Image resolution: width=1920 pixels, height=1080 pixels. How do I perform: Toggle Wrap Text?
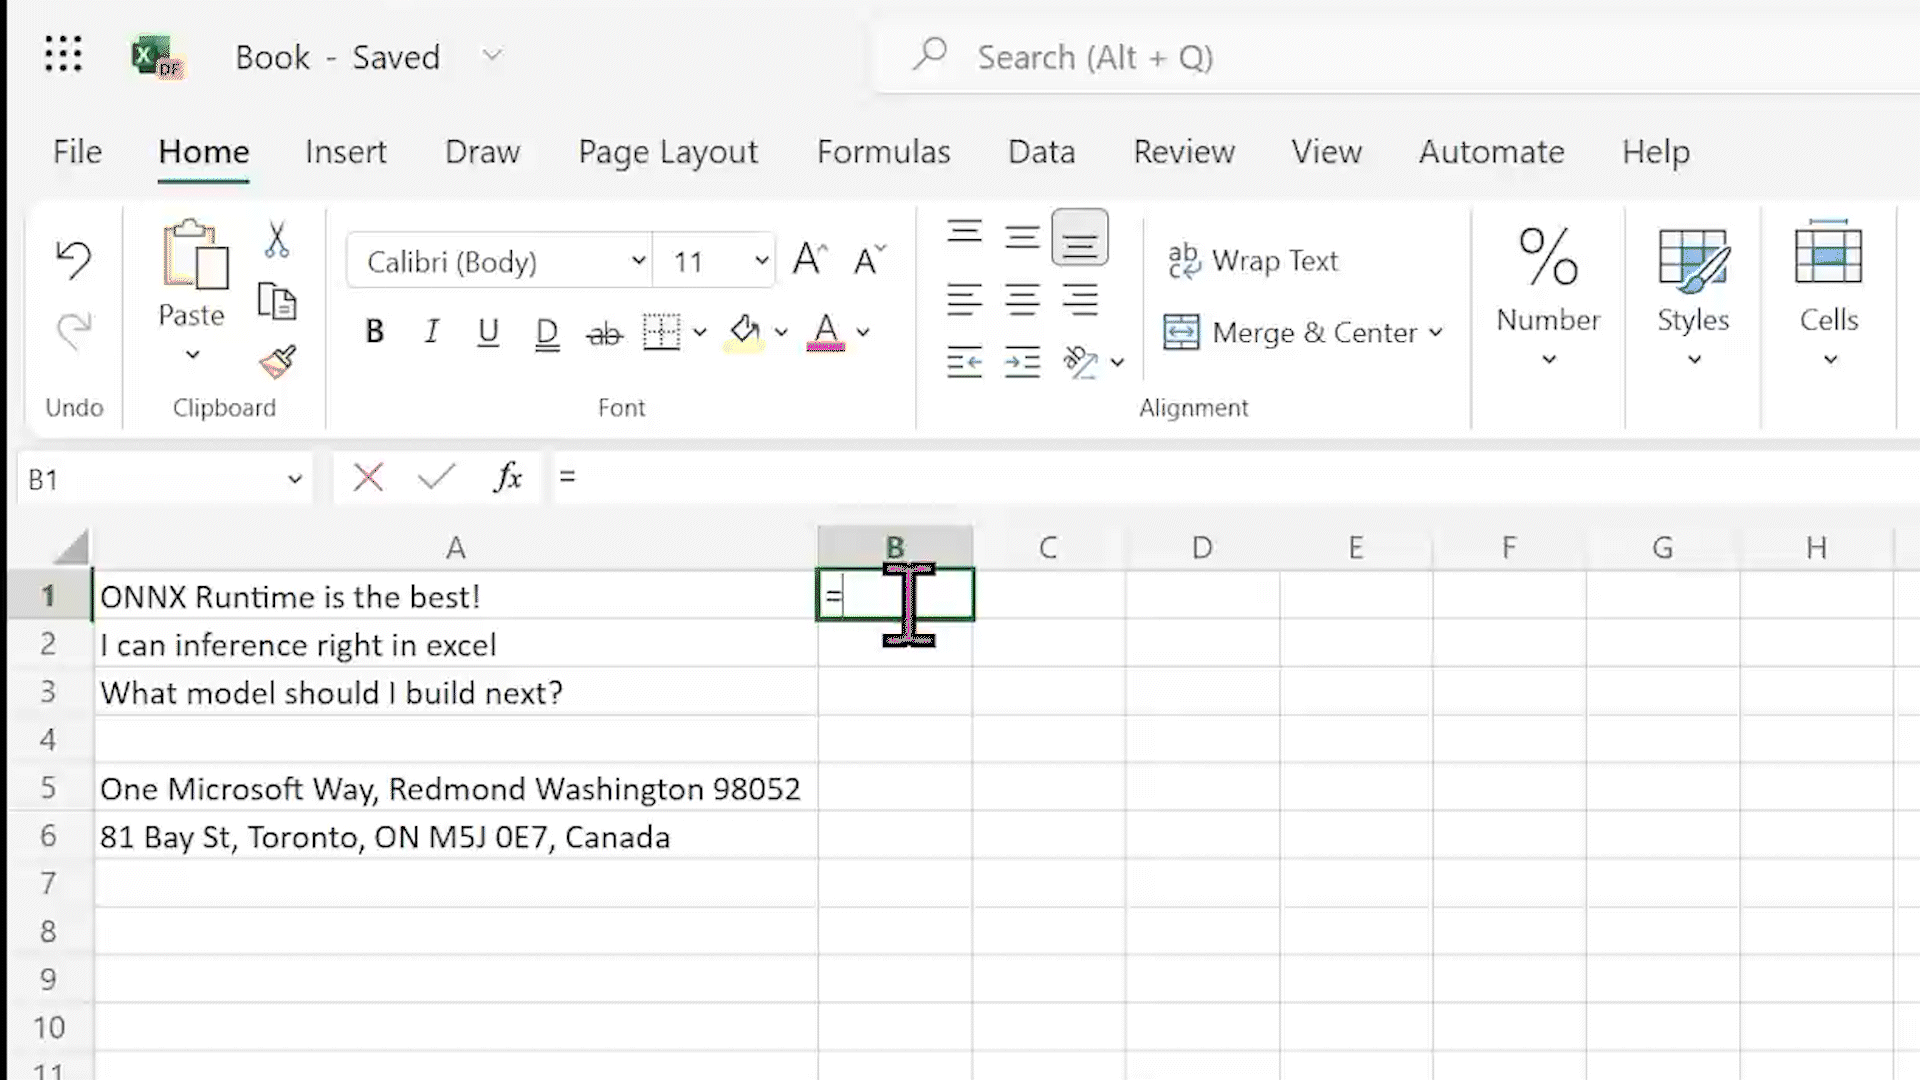pyautogui.click(x=1252, y=261)
